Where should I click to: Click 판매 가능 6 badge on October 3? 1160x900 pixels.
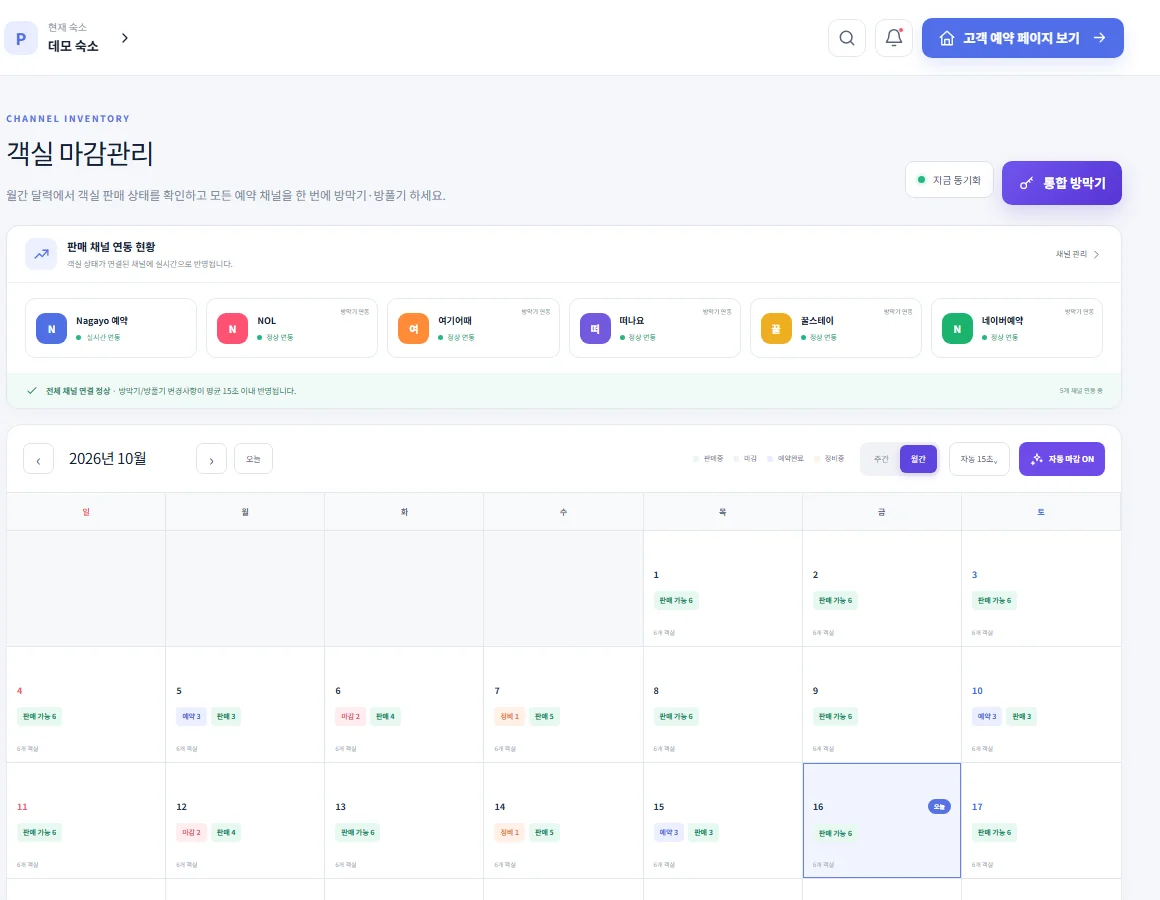coord(994,600)
